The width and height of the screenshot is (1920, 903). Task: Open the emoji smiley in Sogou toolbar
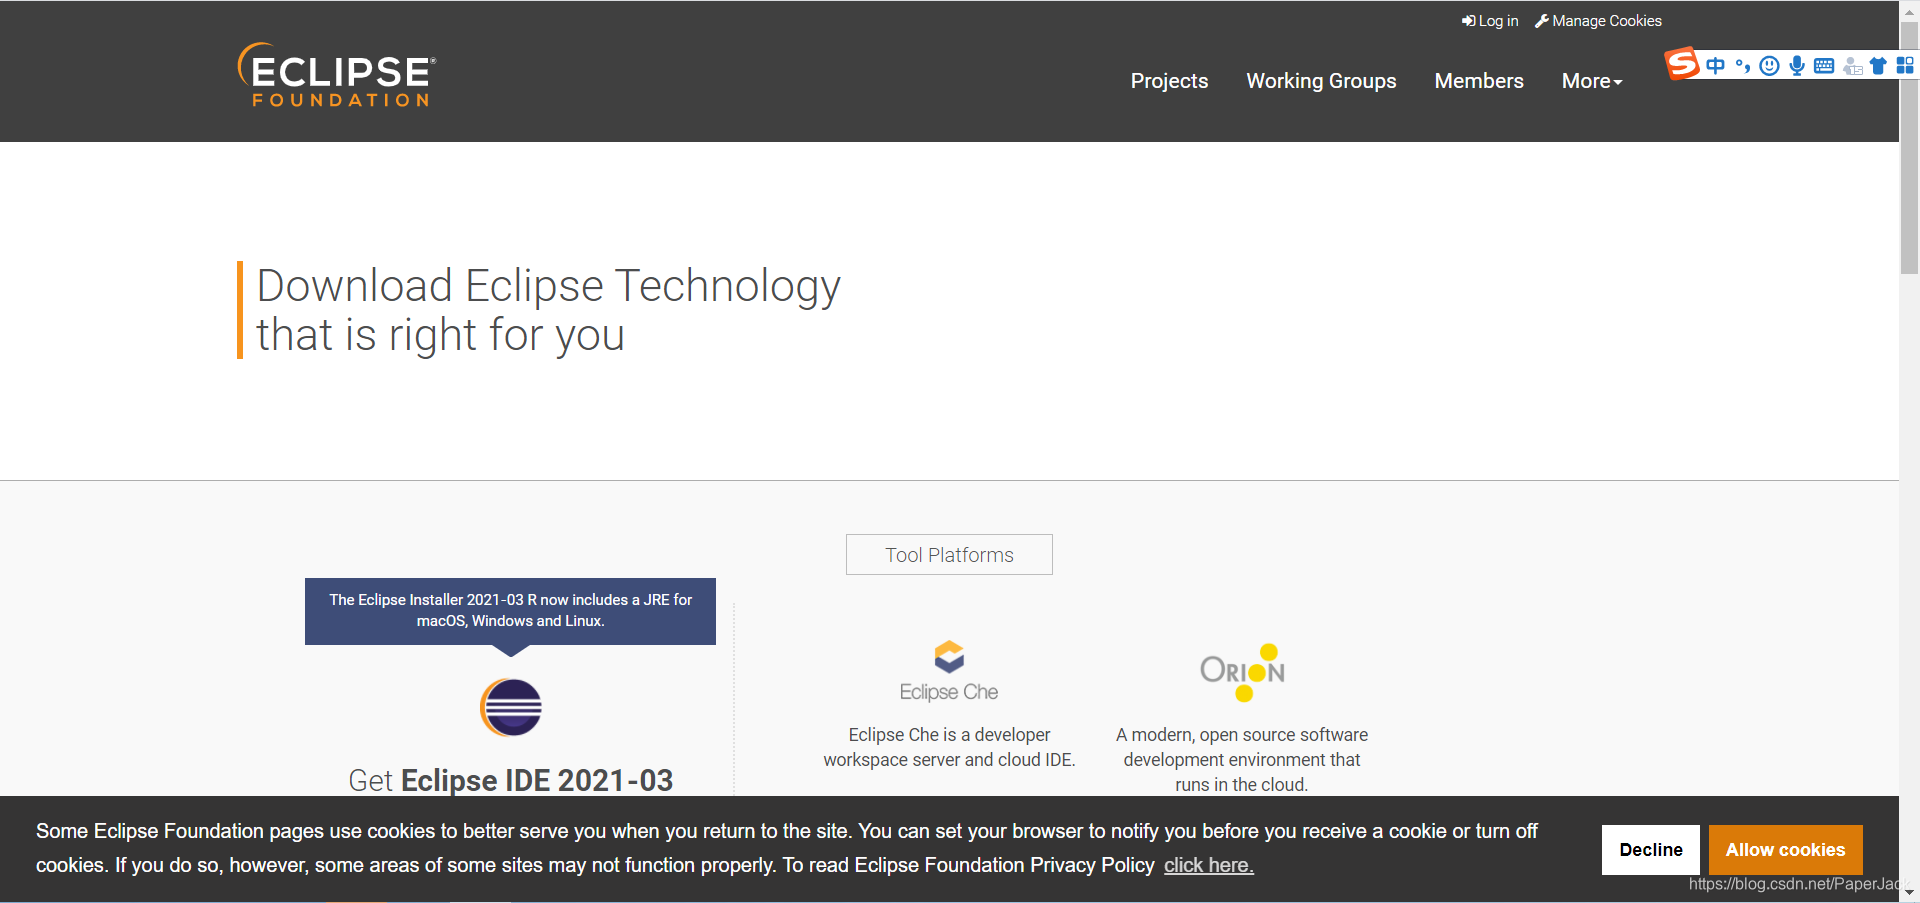pyautogui.click(x=1770, y=66)
